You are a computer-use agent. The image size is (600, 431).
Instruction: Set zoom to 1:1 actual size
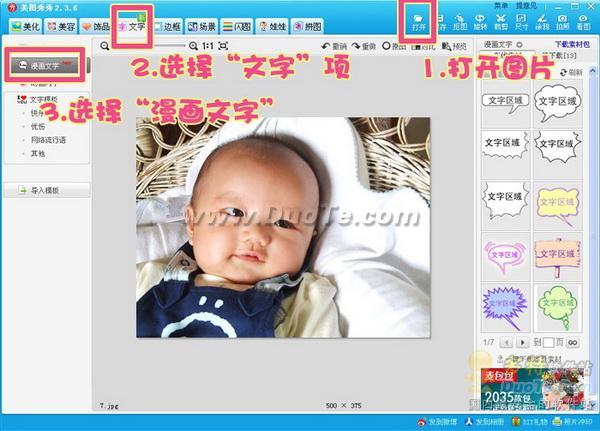point(208,46)
